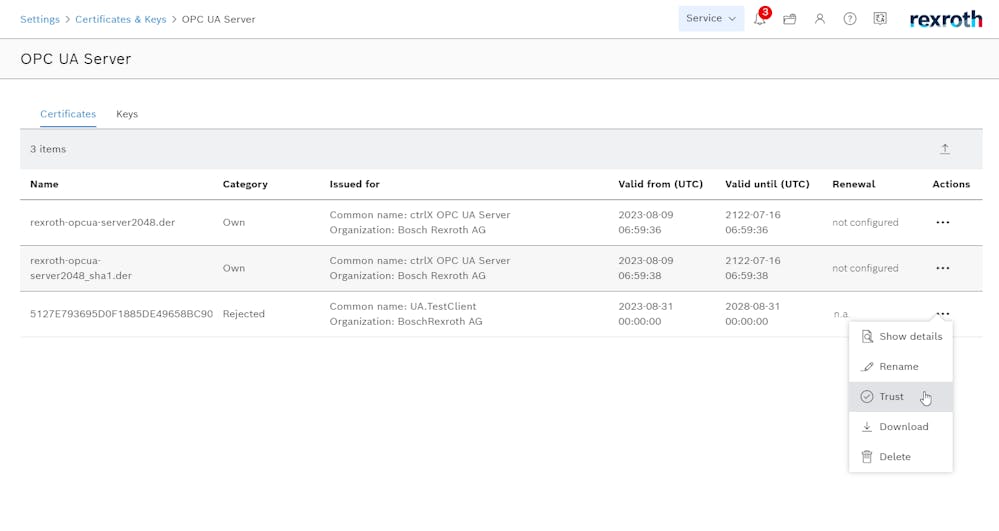Open actions menu for server2048_sha1.der row
This screenshot has width=999, height=531.
coord(943,268)
